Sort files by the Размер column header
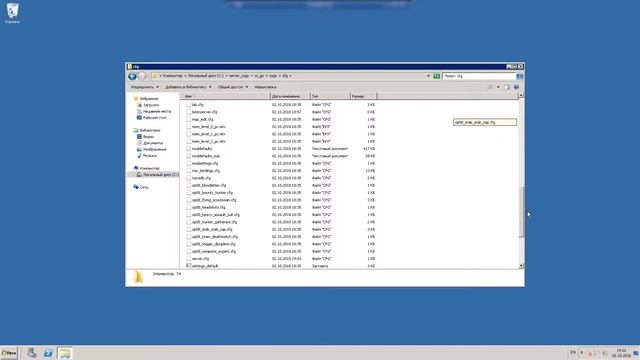 coord(363,96)
